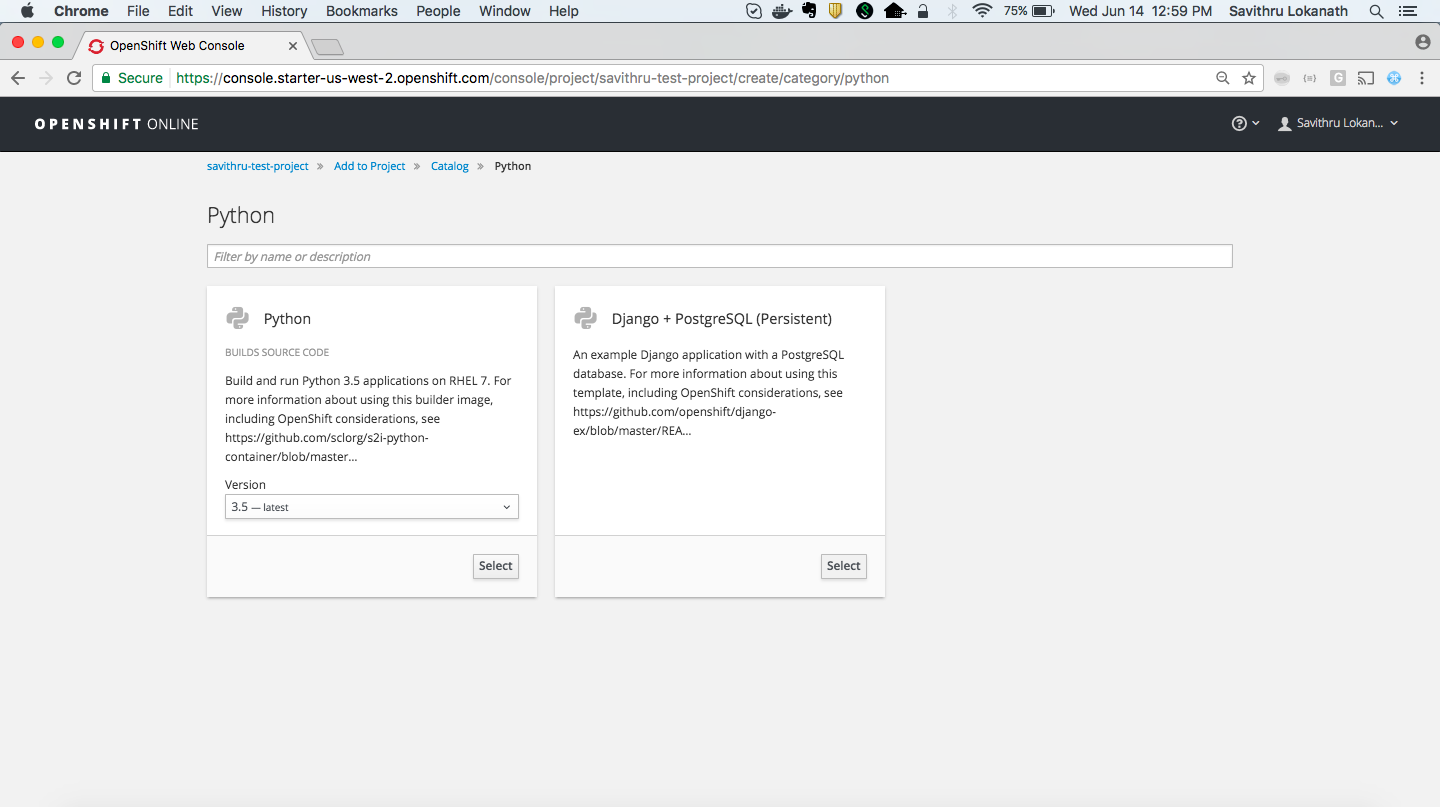The image size is (1440, 807).
Task: Open a new browser tab
Action: (x=327, y=47)
